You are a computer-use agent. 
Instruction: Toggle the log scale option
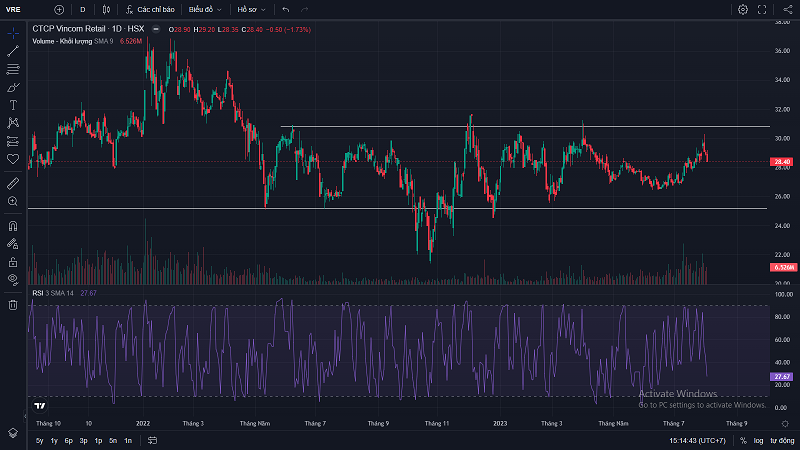click(758, 440)
